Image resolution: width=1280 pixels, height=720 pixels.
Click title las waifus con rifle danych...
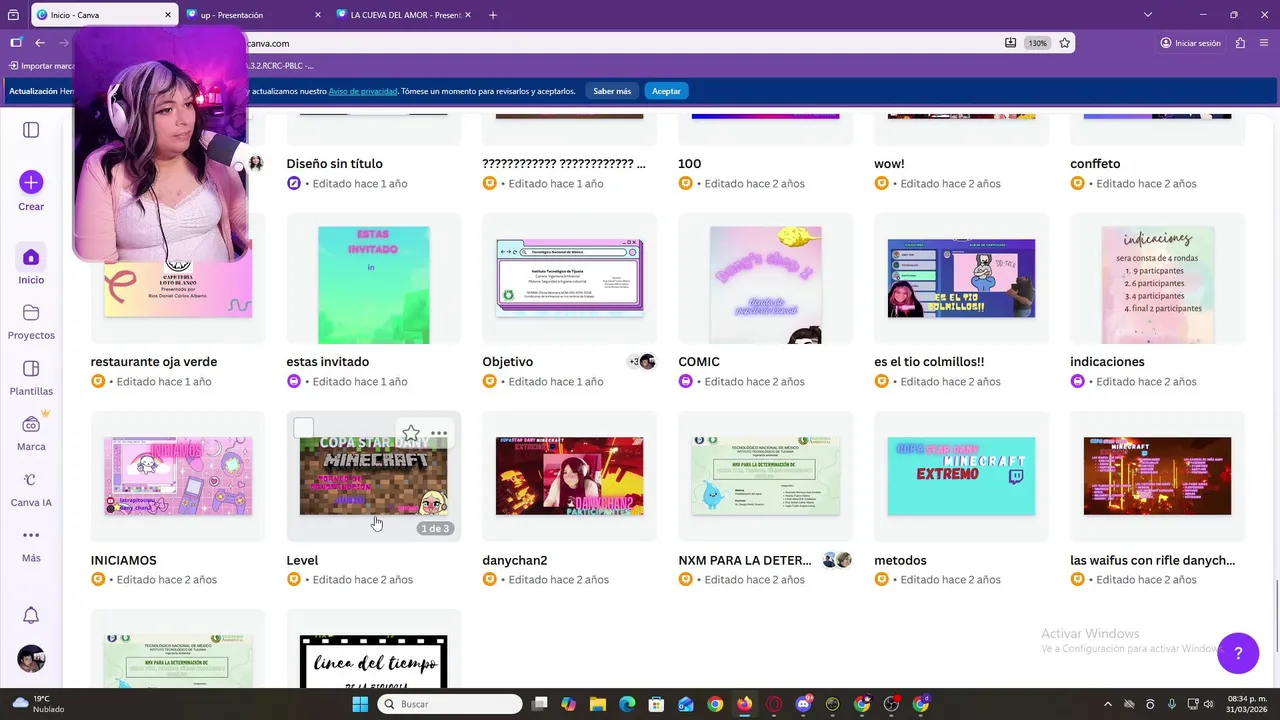(1152, 560)
